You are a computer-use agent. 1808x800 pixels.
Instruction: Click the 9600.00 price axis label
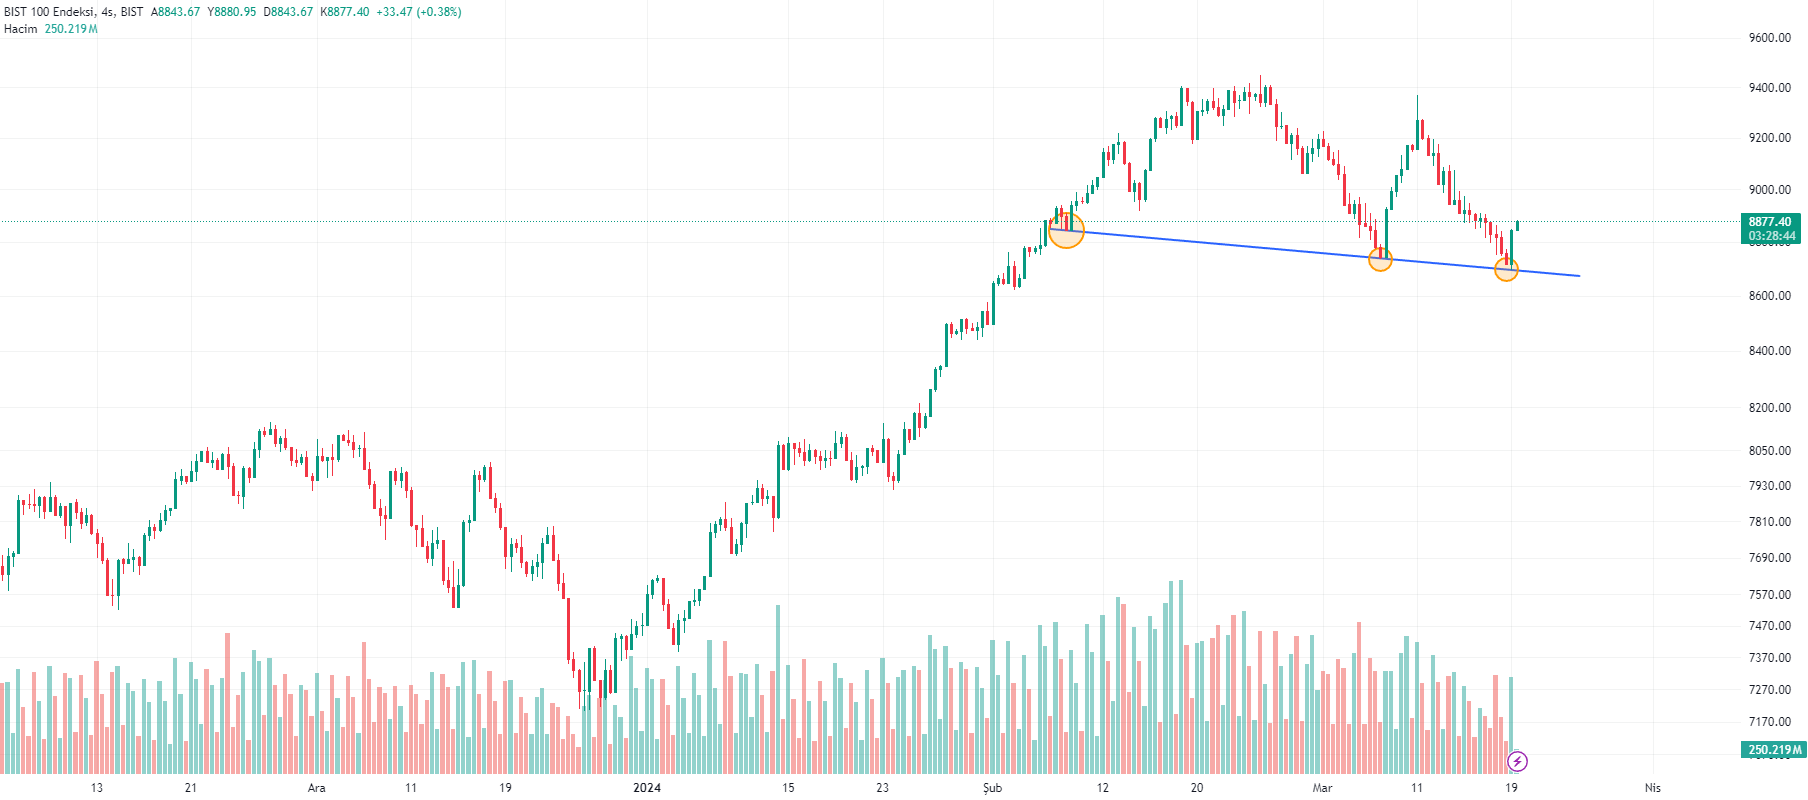tap(1769, 38)
